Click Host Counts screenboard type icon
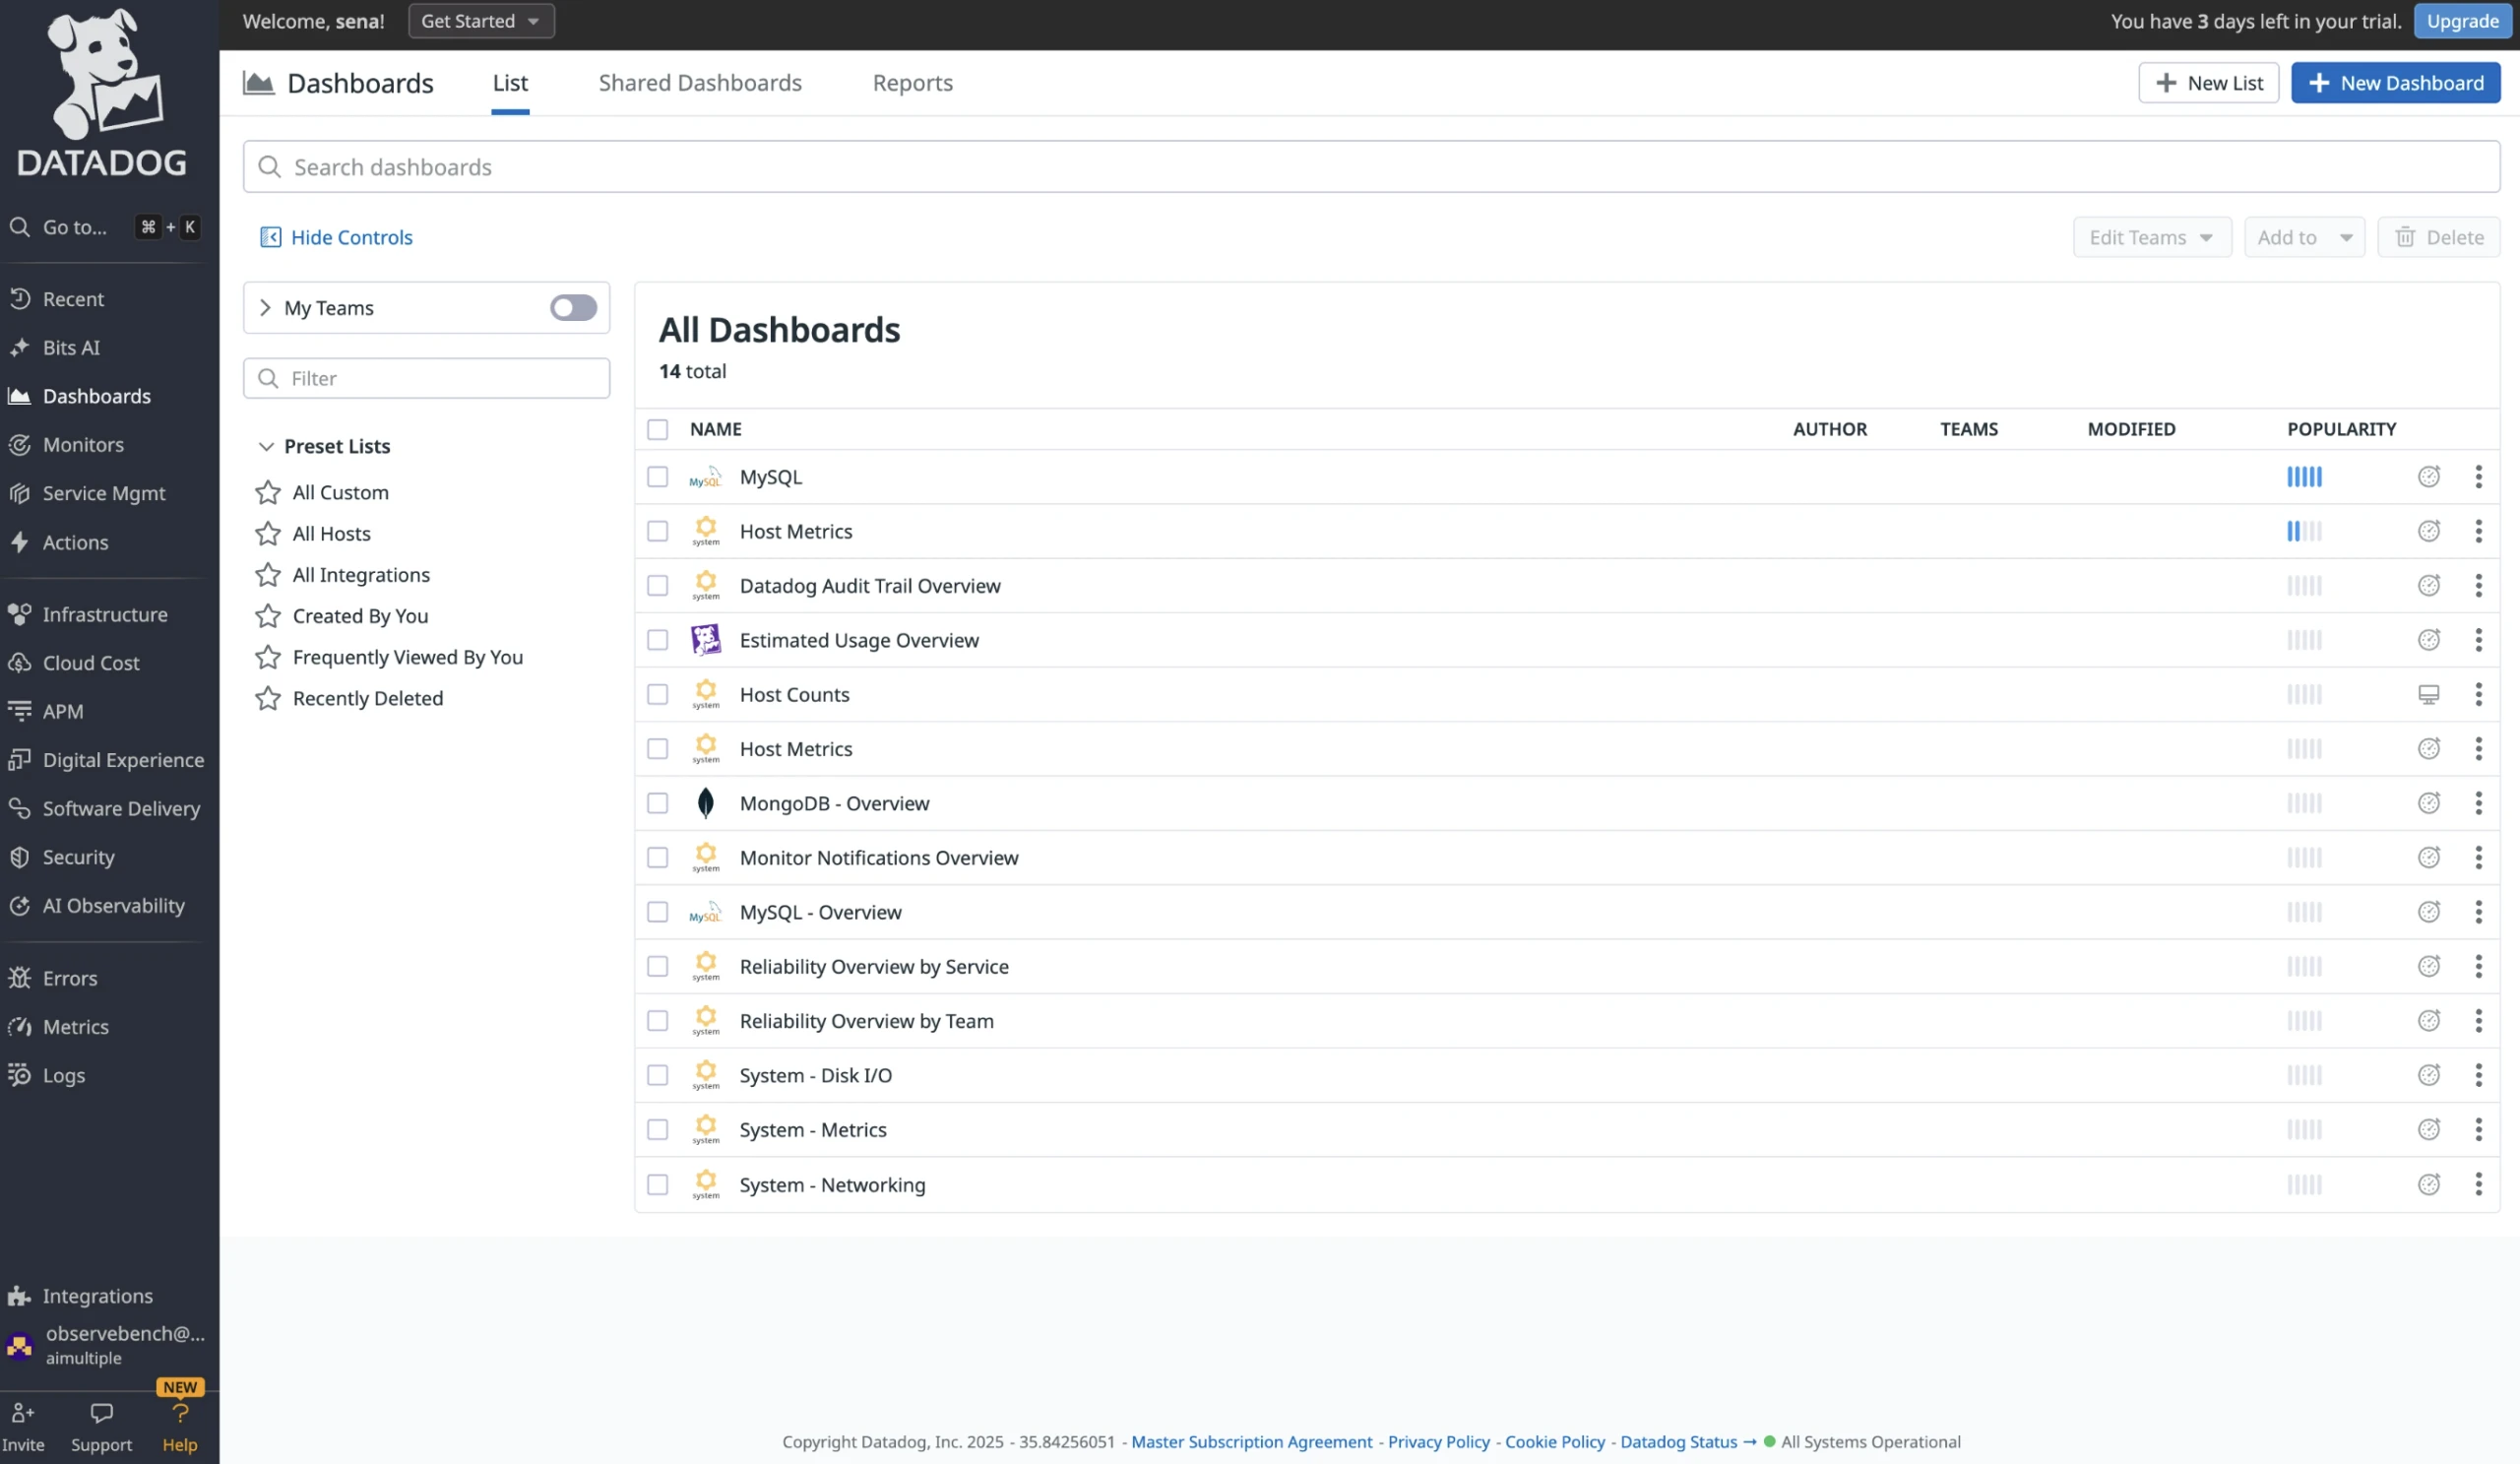Viewport: 2520px width, 1464px height. click(x=2428, y=694)
